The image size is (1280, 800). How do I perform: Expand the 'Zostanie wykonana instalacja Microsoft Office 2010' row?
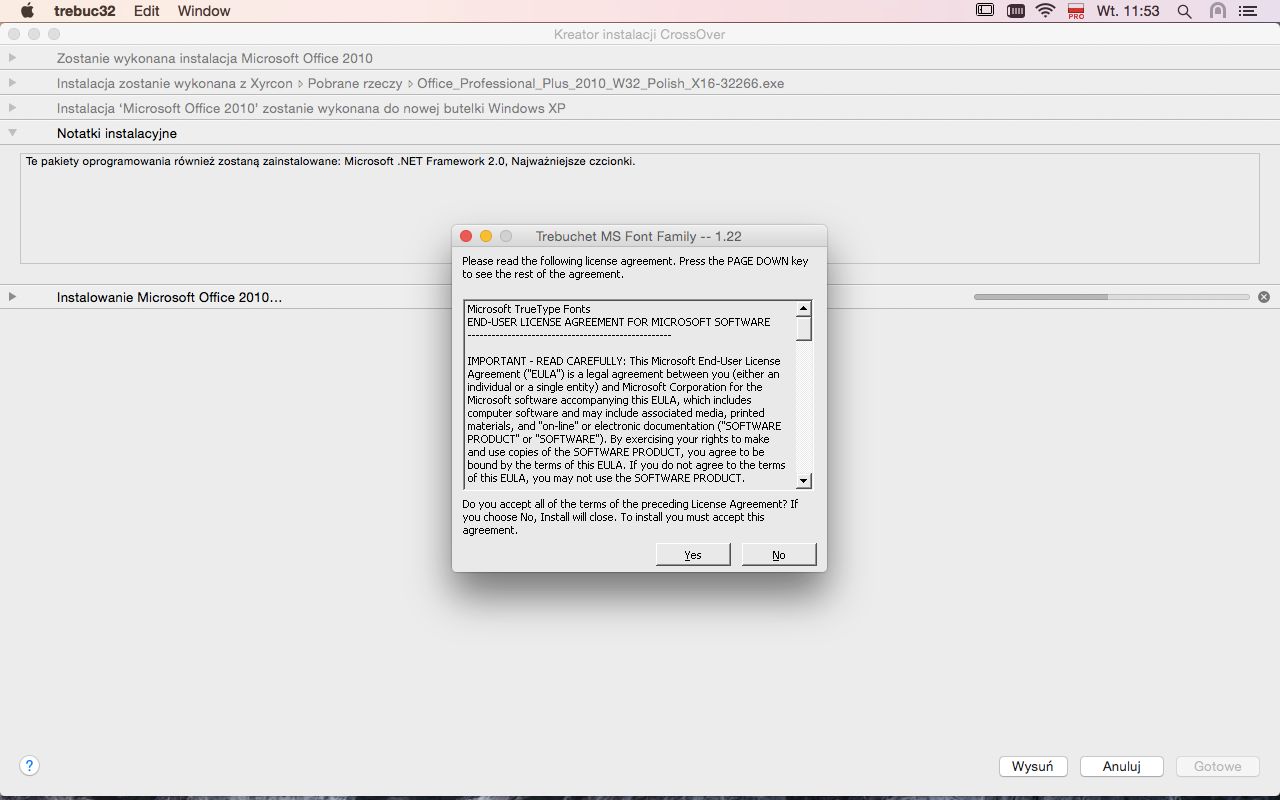pos(12,58)
